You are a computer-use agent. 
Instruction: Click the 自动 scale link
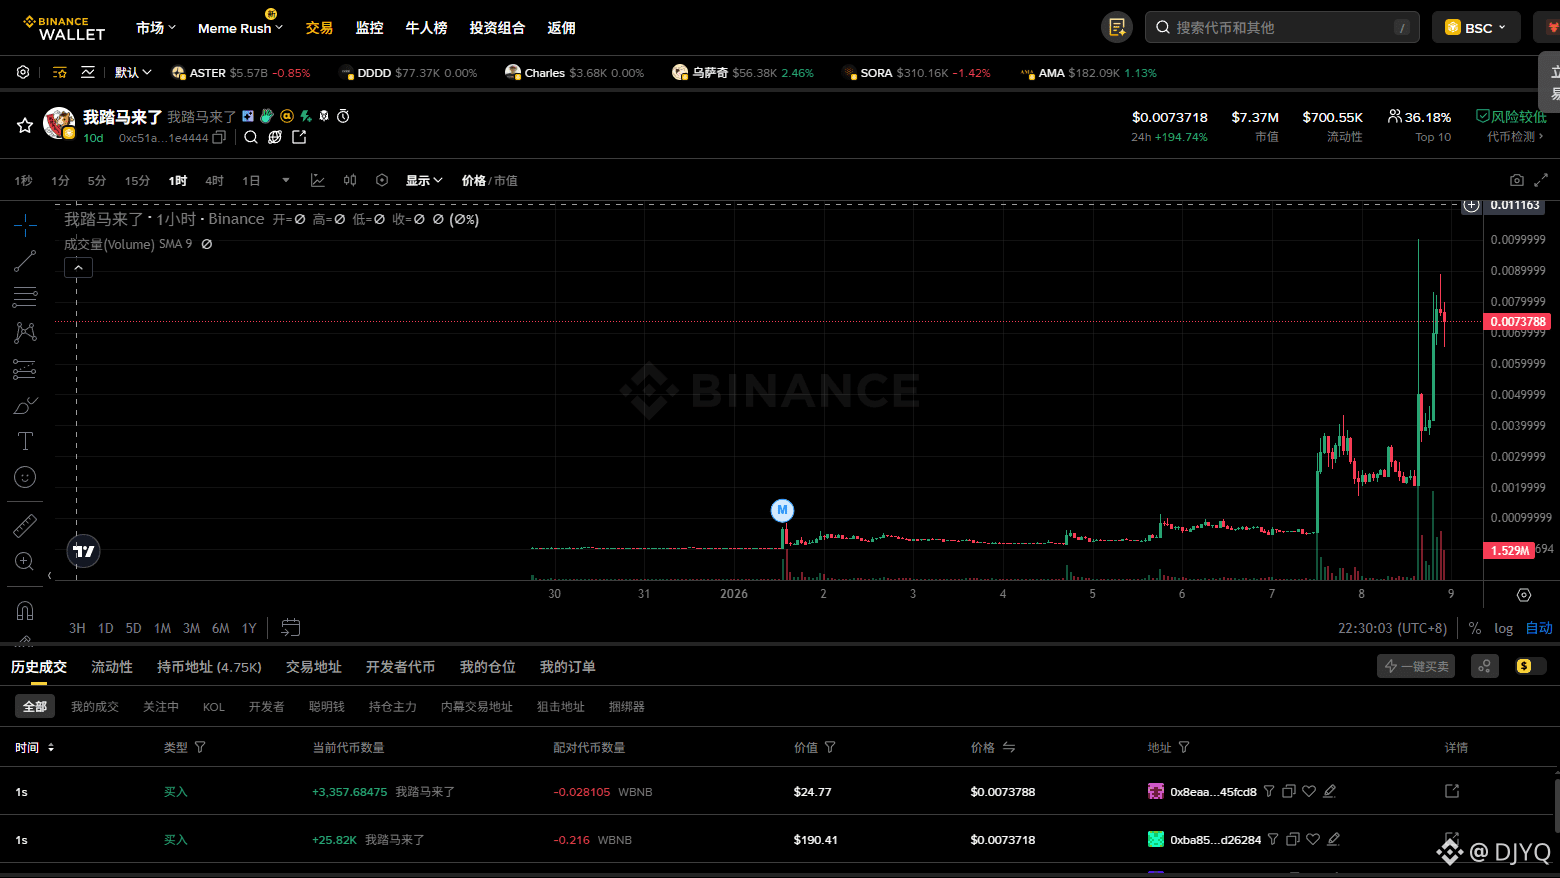[x=1539, y=628]
